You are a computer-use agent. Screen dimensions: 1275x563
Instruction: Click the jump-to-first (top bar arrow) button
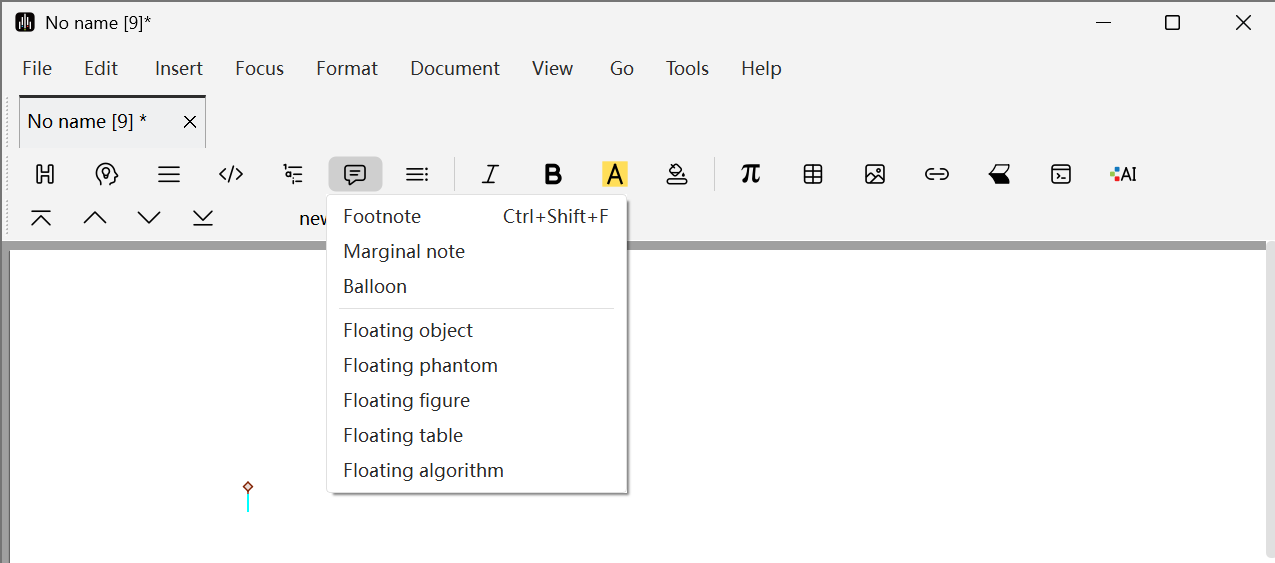click(x=41, y=217)
